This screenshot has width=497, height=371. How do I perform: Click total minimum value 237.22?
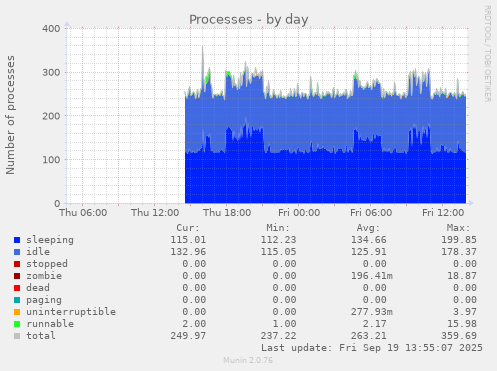click(278, 336)
